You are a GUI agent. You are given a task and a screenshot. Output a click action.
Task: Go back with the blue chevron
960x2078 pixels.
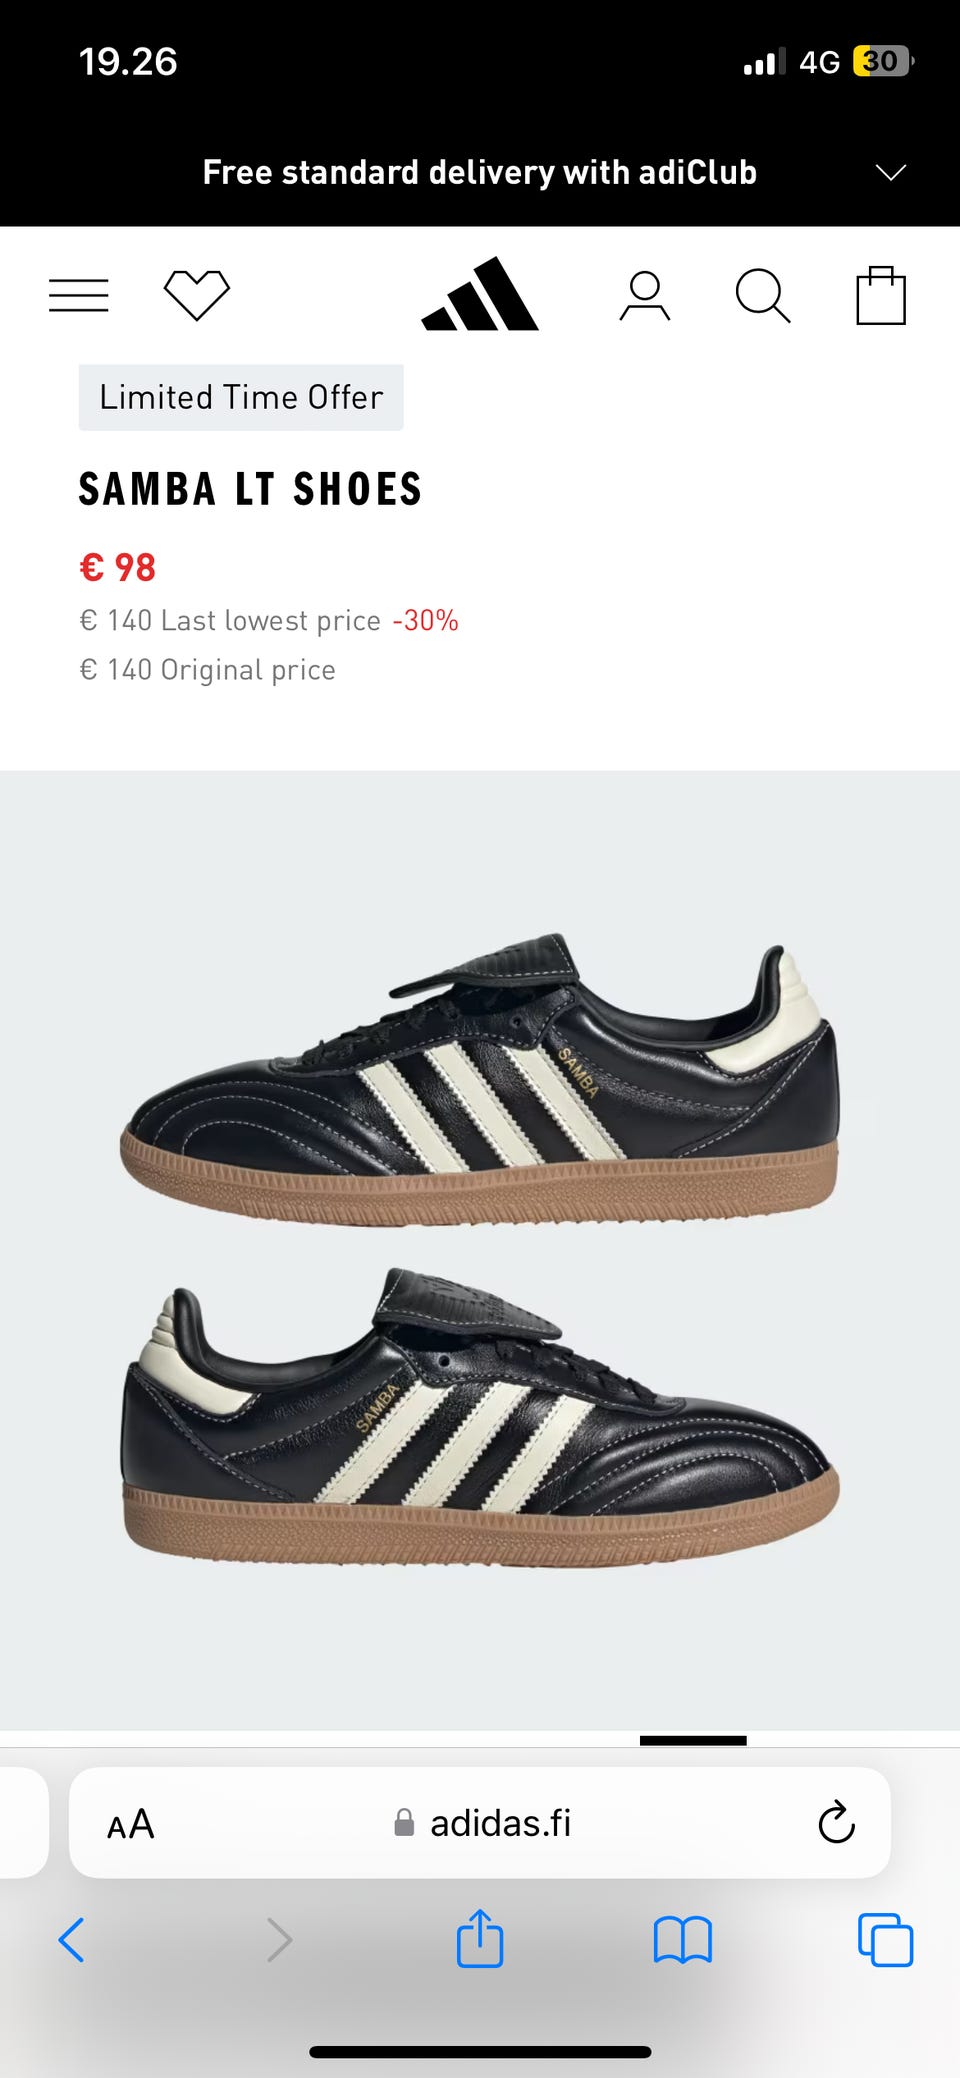coord(72,1940)
